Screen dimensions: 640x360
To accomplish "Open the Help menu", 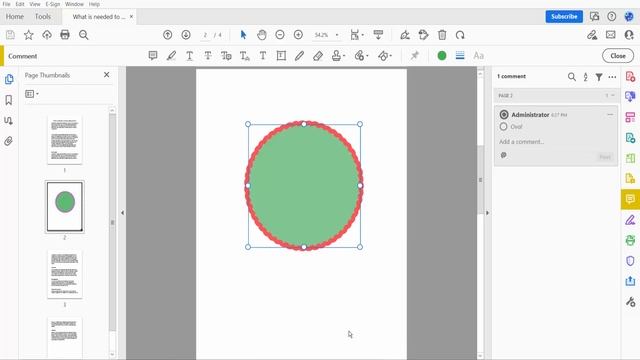I will (94, 4).
